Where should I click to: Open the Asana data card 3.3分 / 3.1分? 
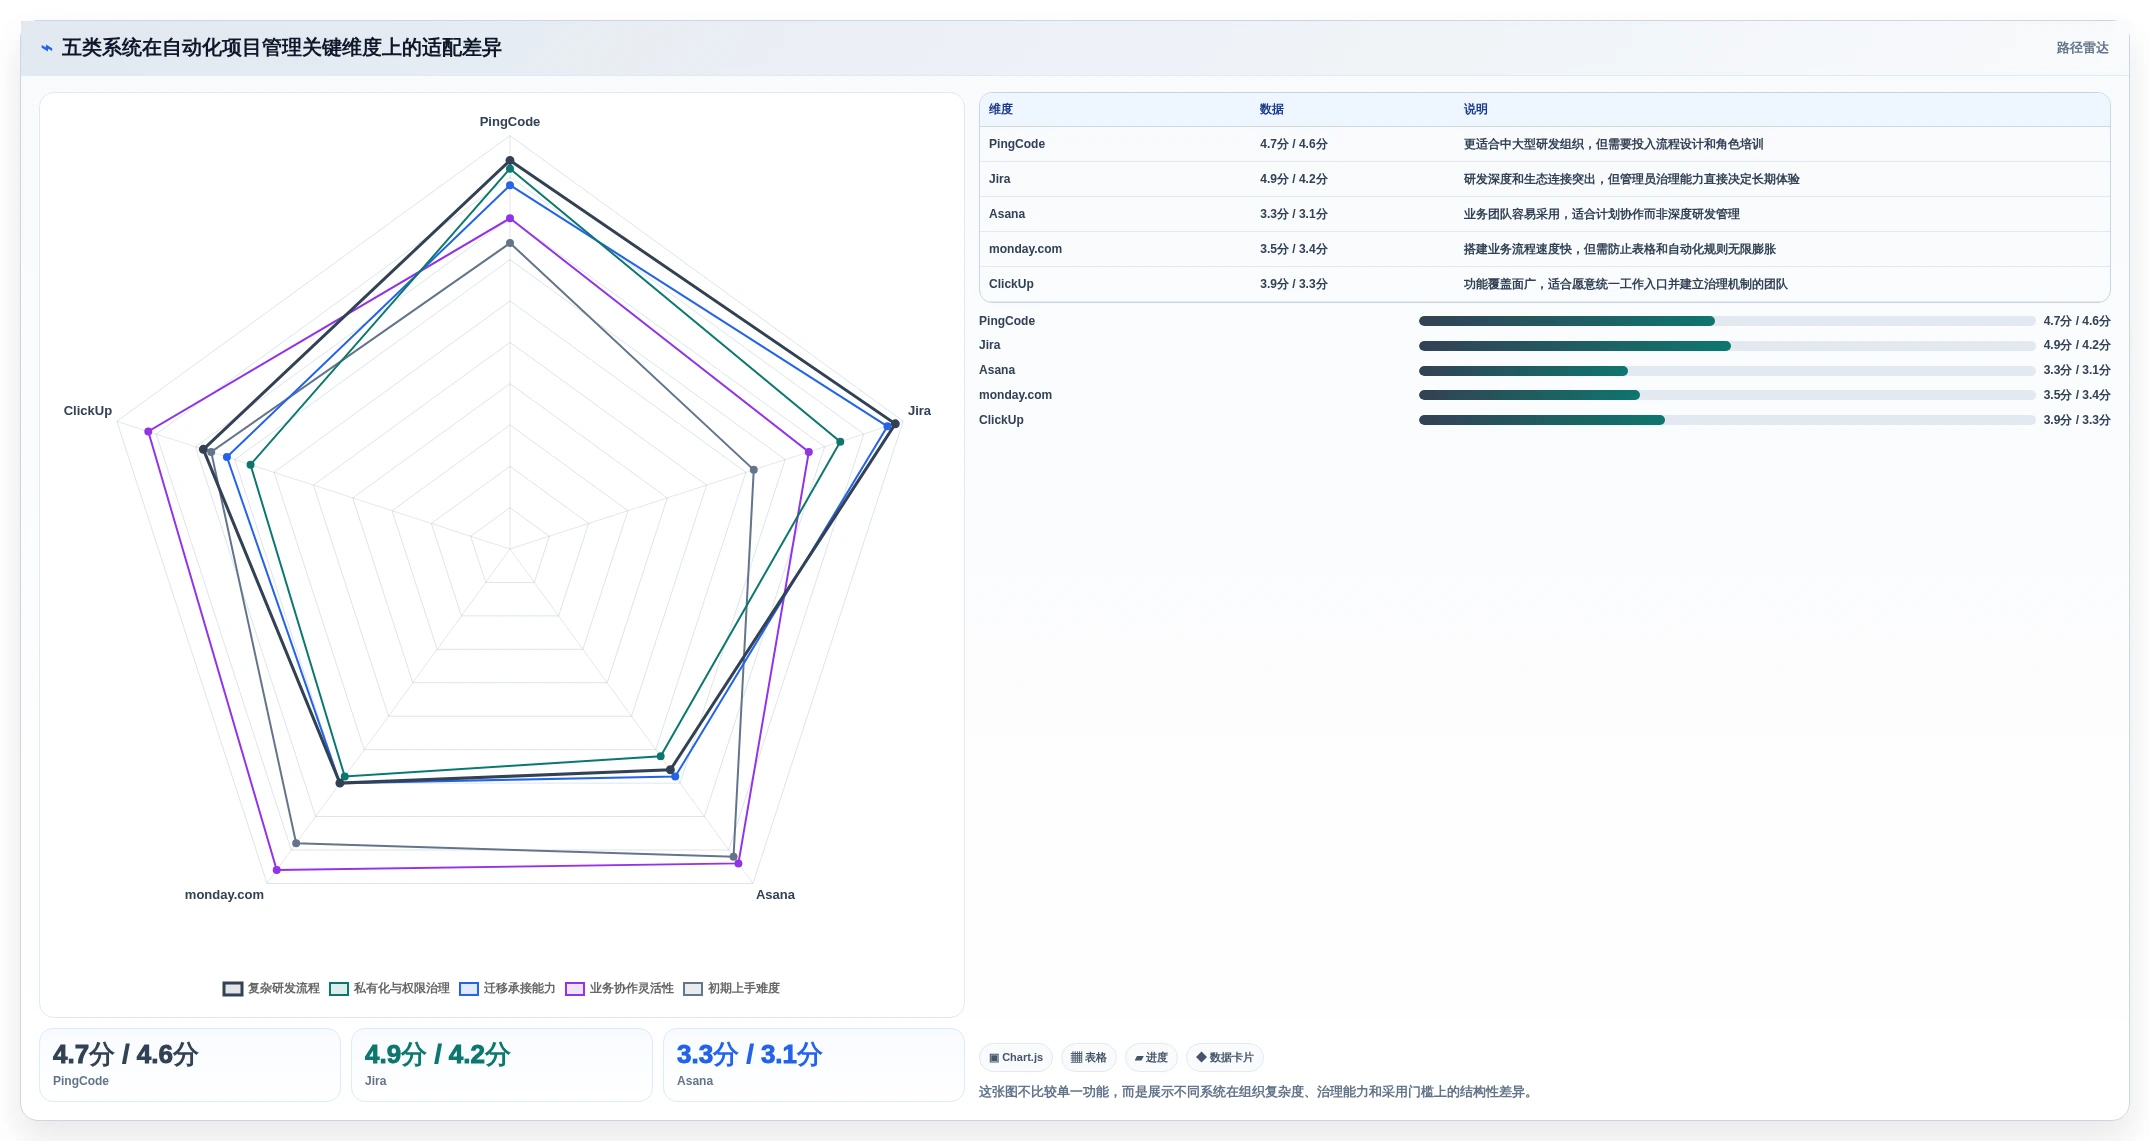click(814, 1065)
